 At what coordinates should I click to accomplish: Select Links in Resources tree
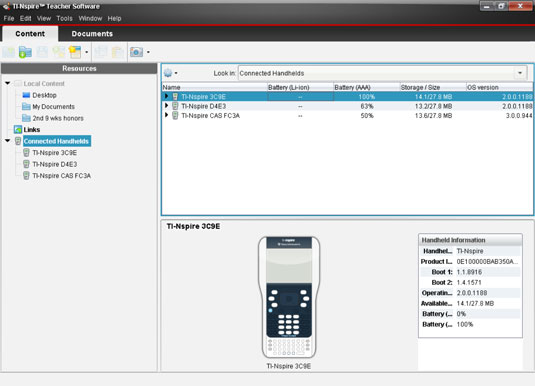point(32,130)
